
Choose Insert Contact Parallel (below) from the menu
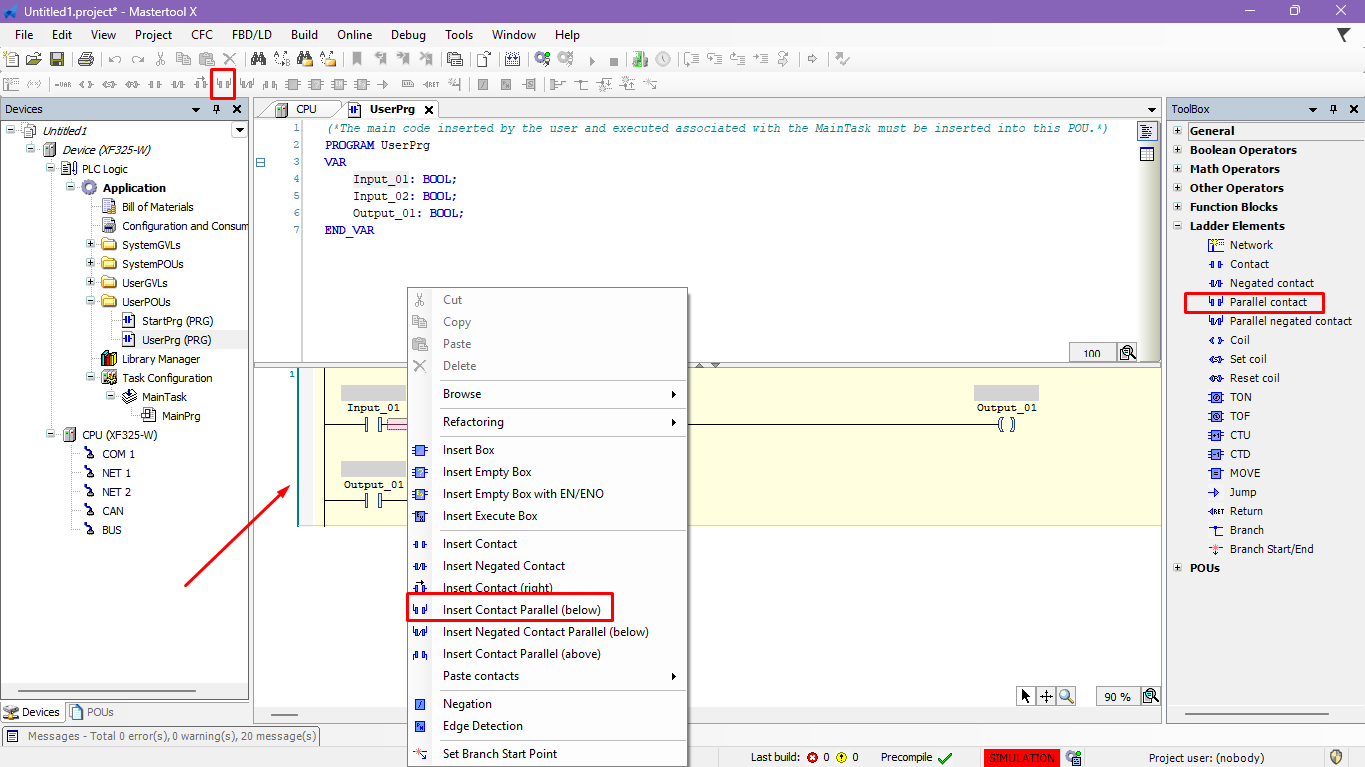point(521,610)
